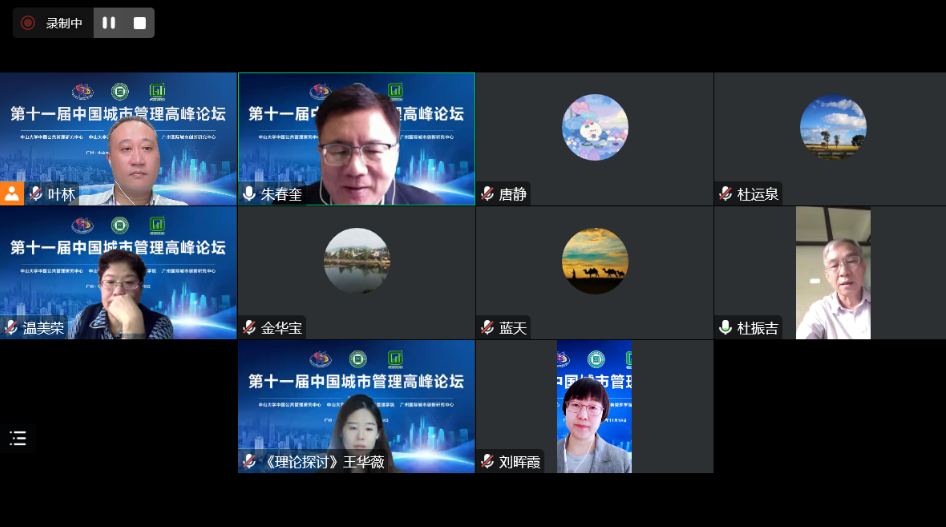Click the 录制中 recording status text
The width and height of the screenshot is (946, 527).
[64, 23]
